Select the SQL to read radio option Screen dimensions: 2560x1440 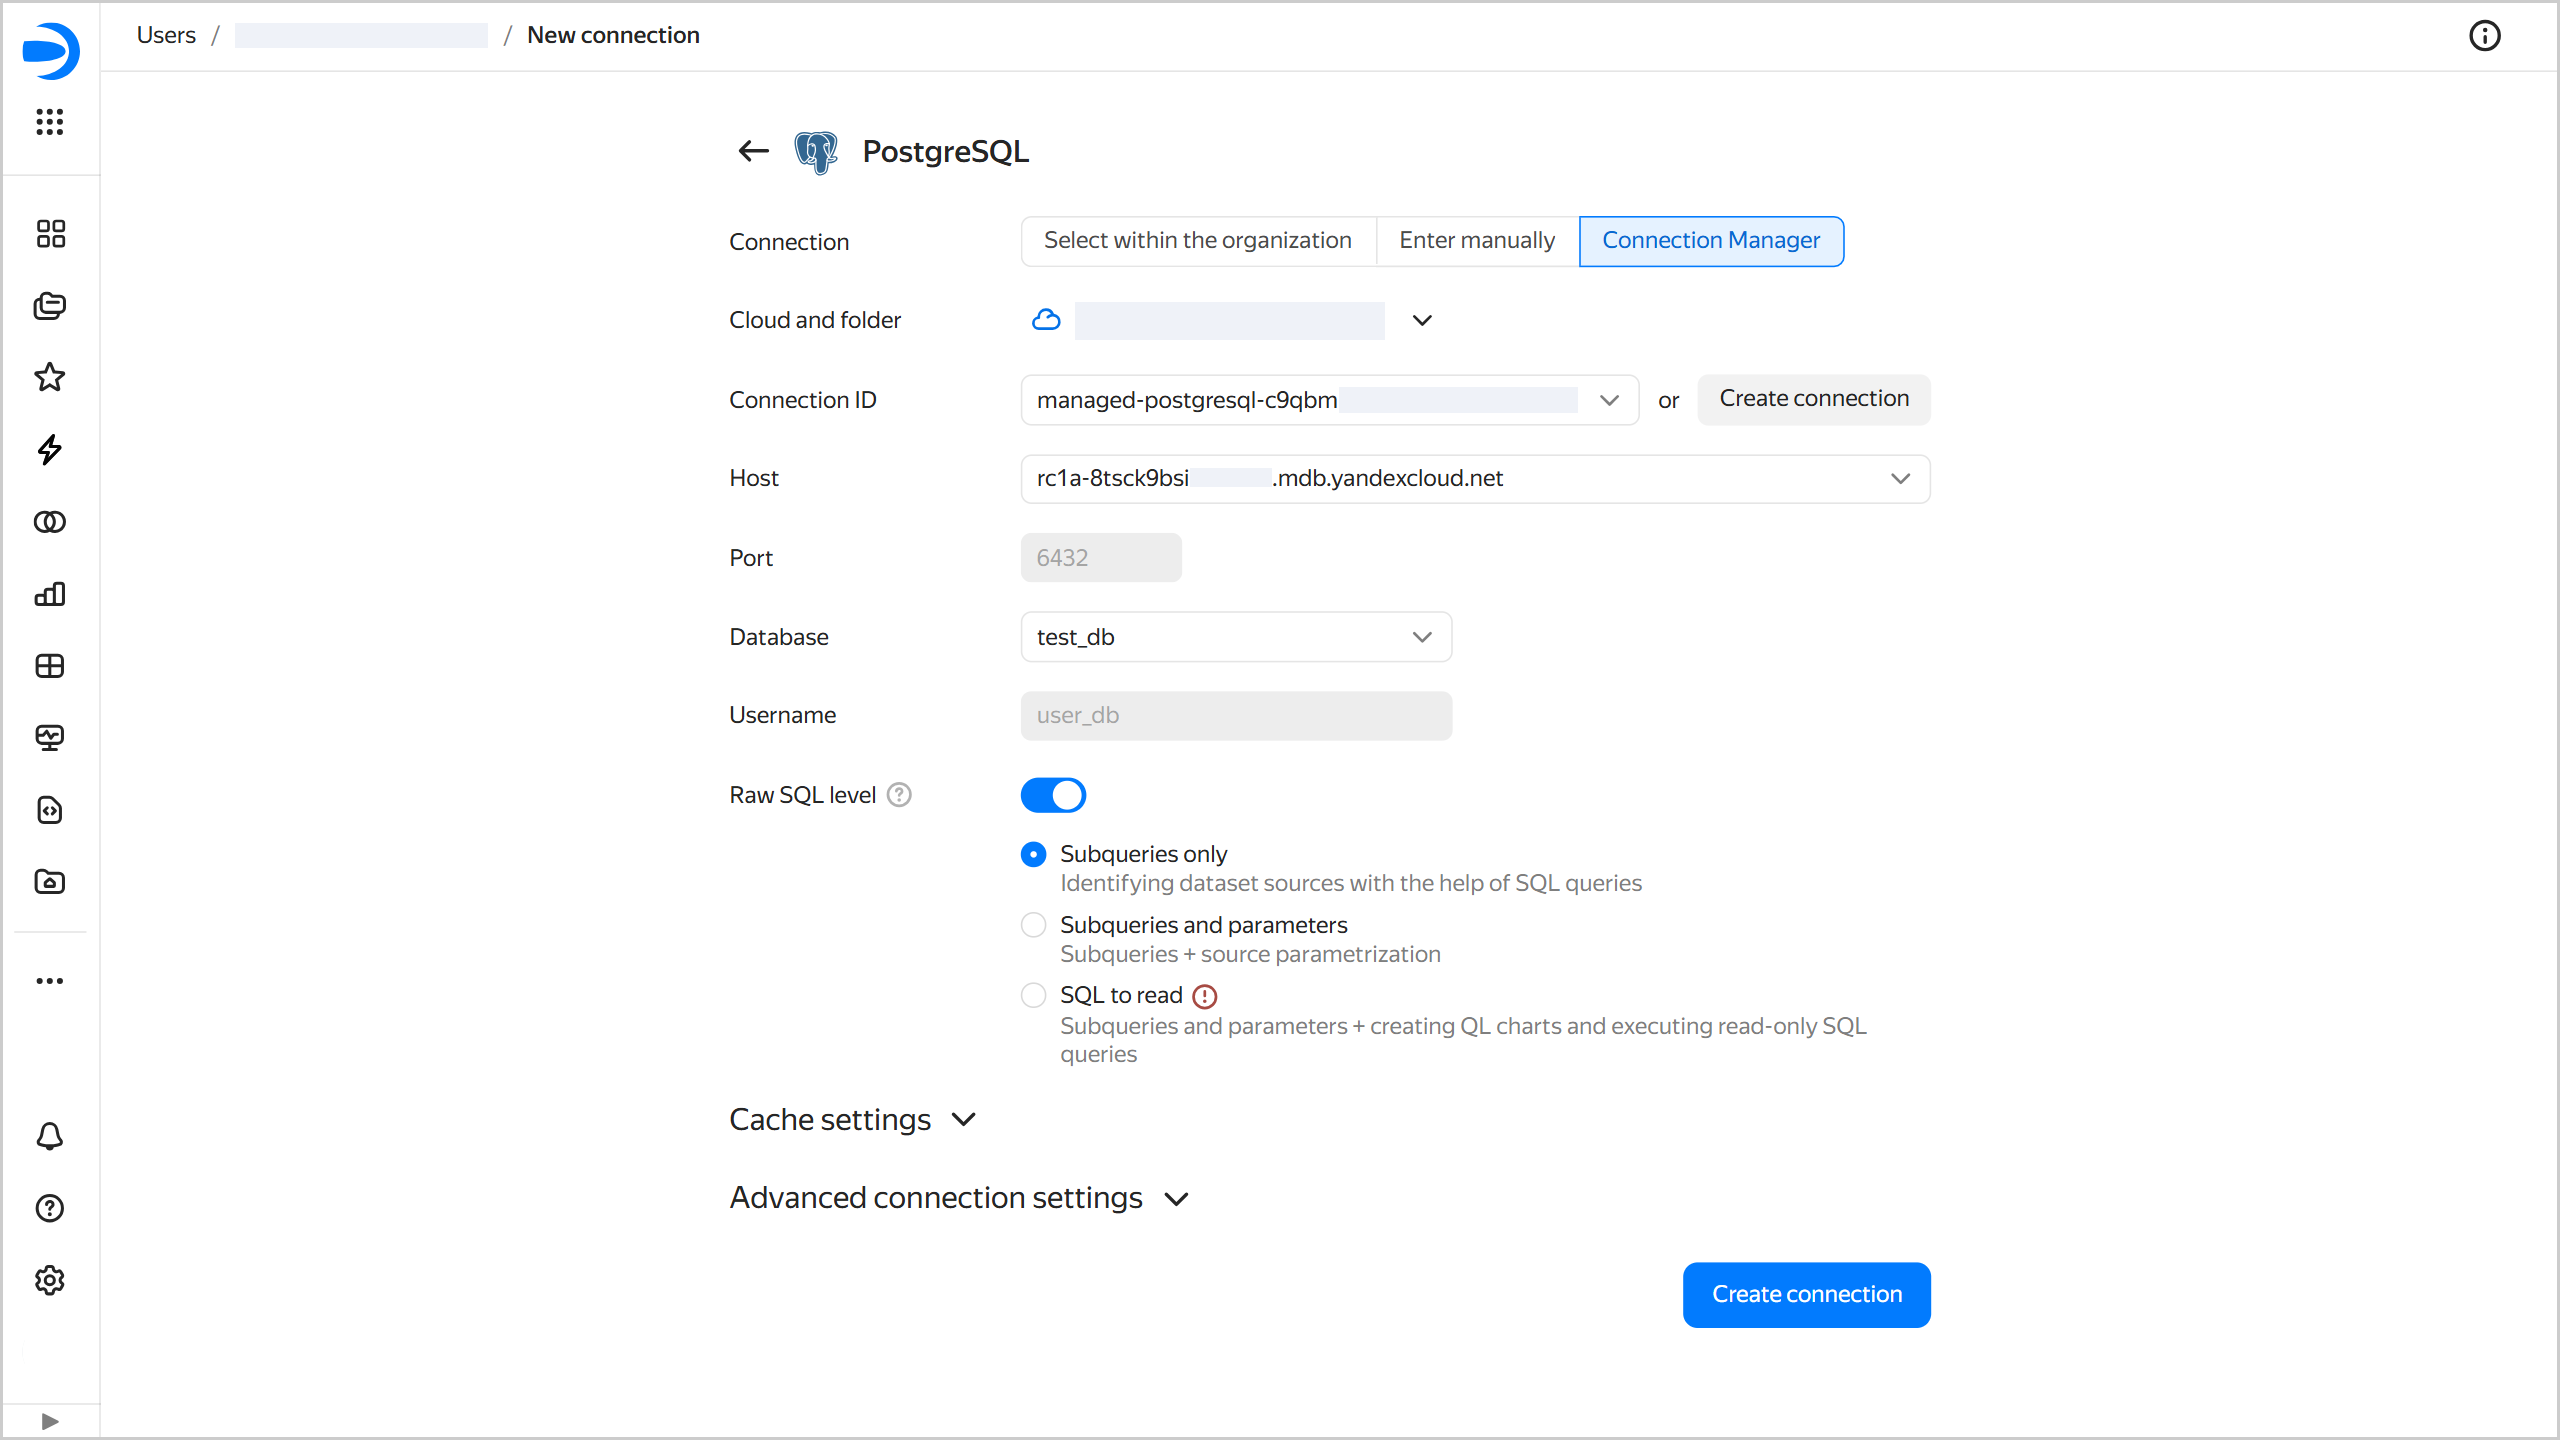tap(1034, 996)
